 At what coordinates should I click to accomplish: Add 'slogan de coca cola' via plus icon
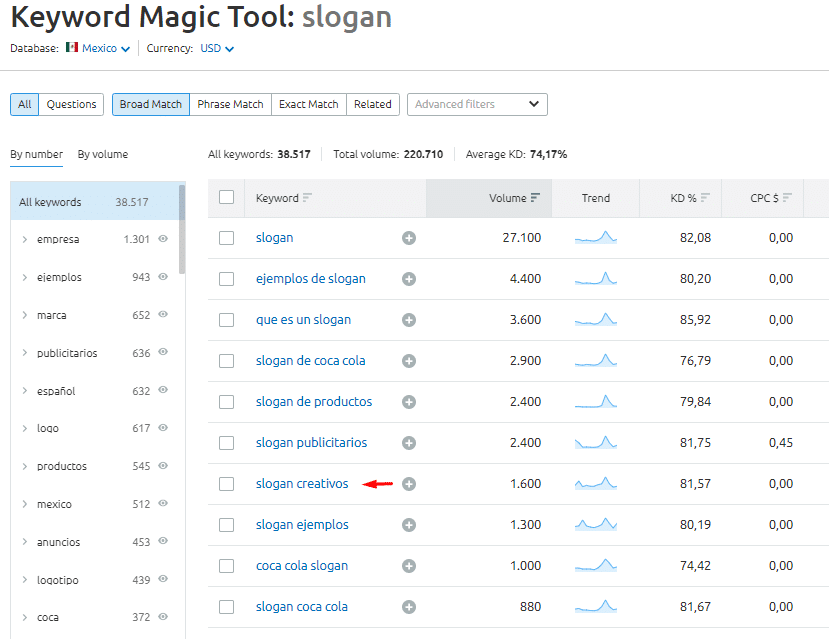409,361
